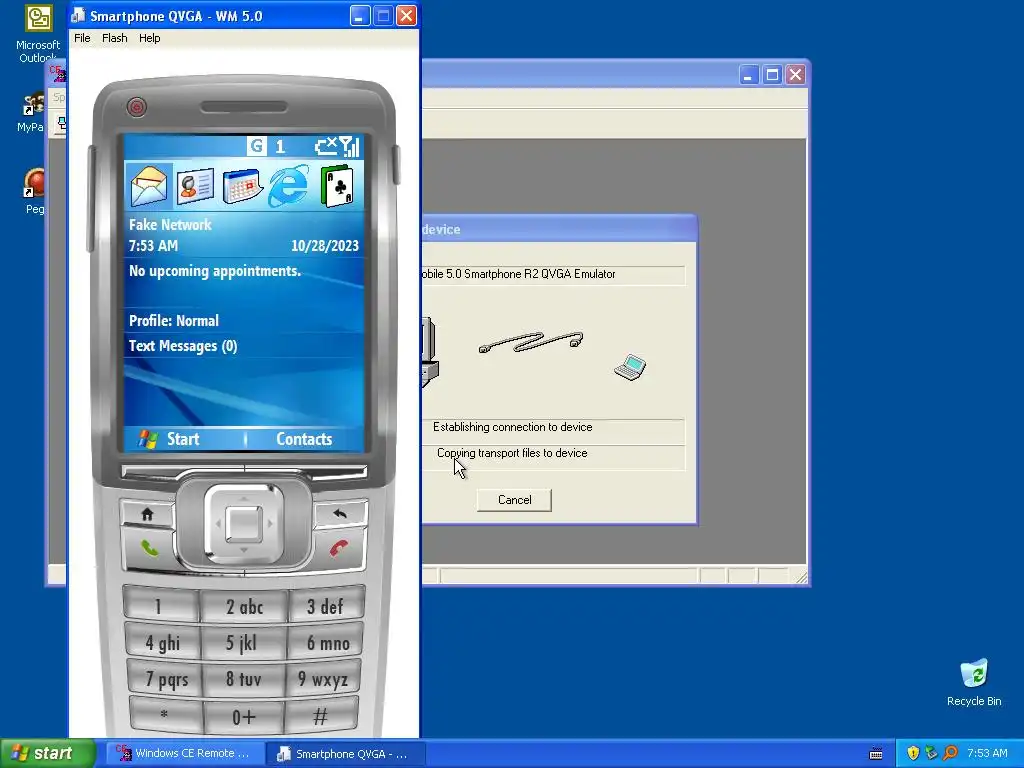Image resolution: width=1024 pixels, height=768 pixels.
Task: Click the 1 key on keypad
Action: click(x=159, y=606)
